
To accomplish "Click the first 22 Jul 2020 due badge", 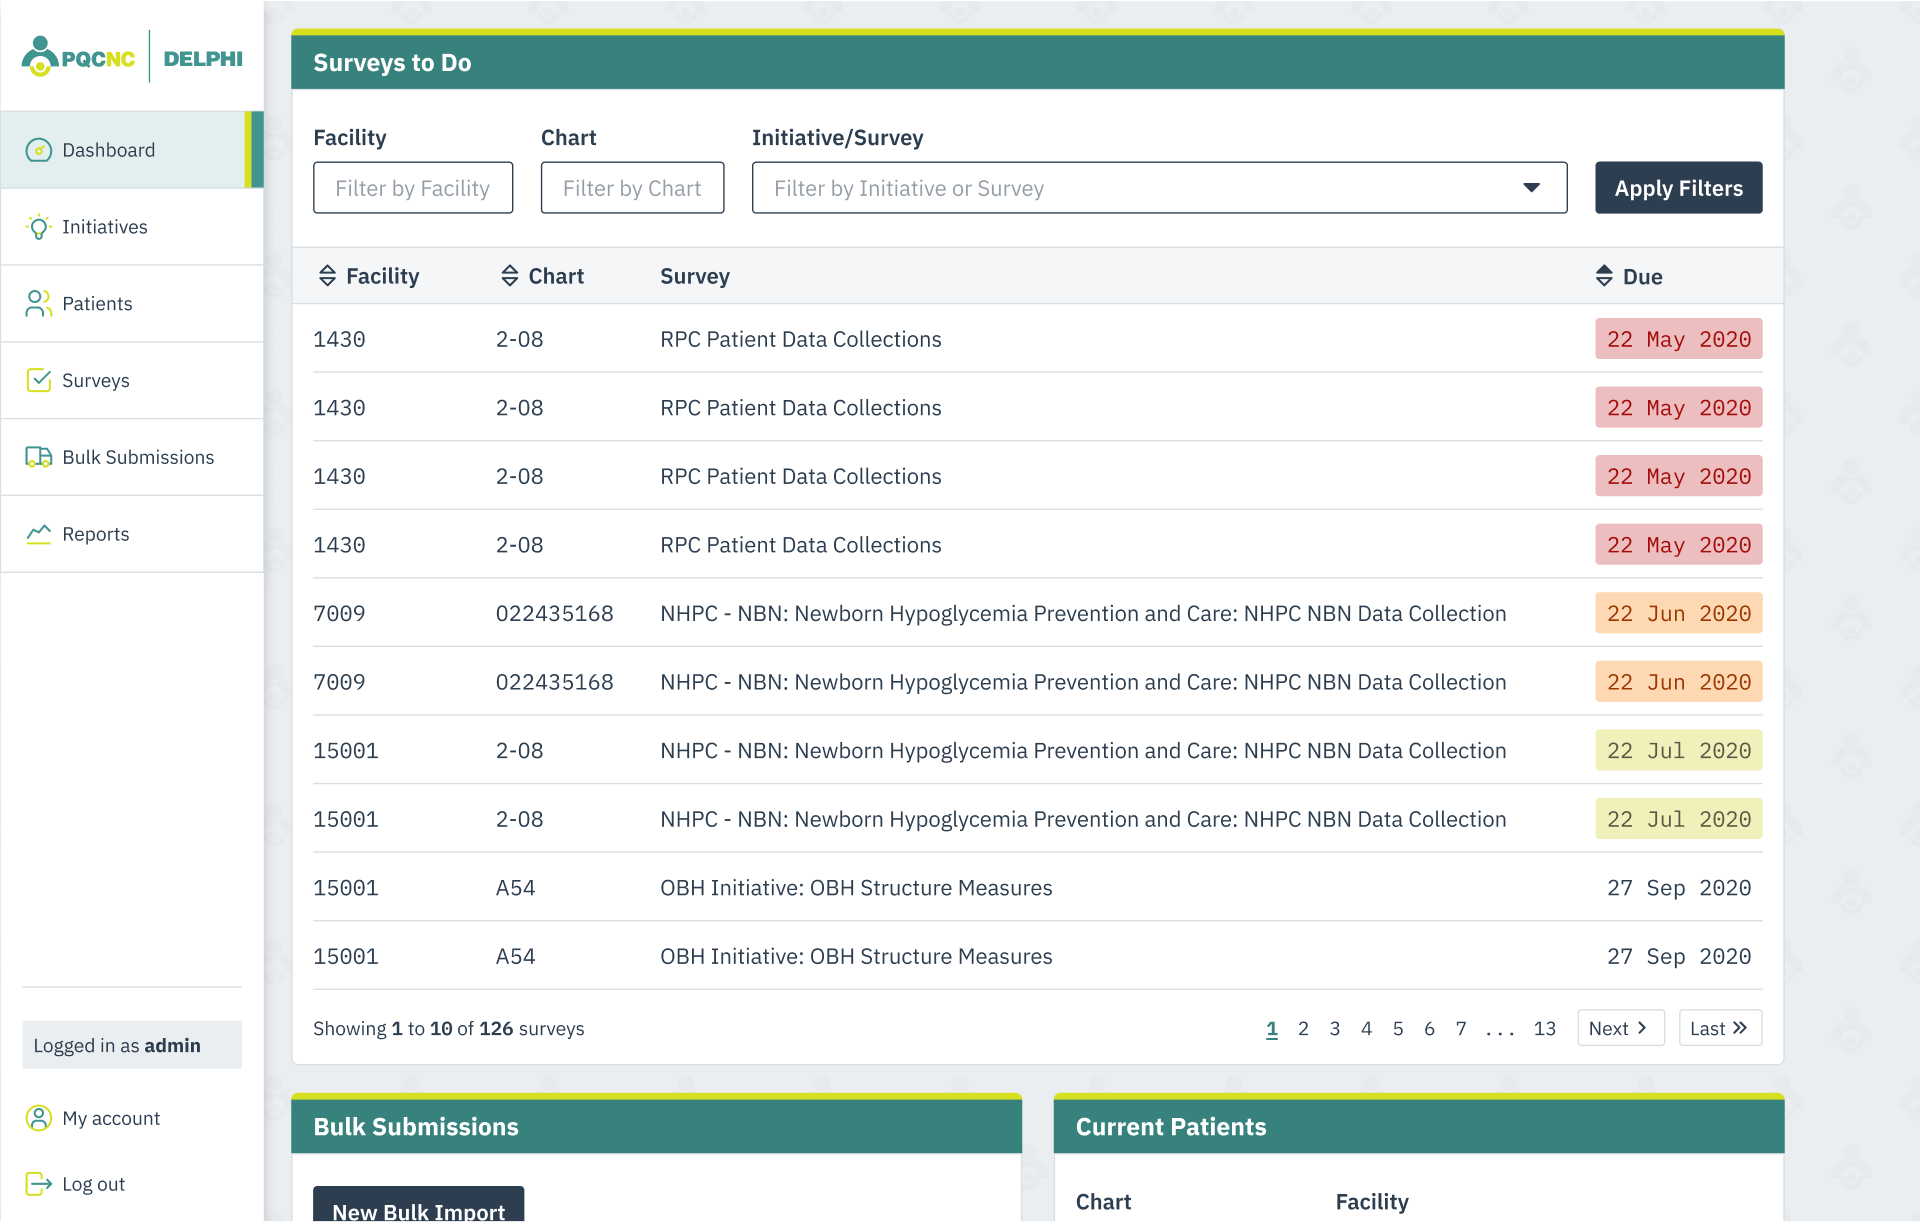I will 1678,751.
